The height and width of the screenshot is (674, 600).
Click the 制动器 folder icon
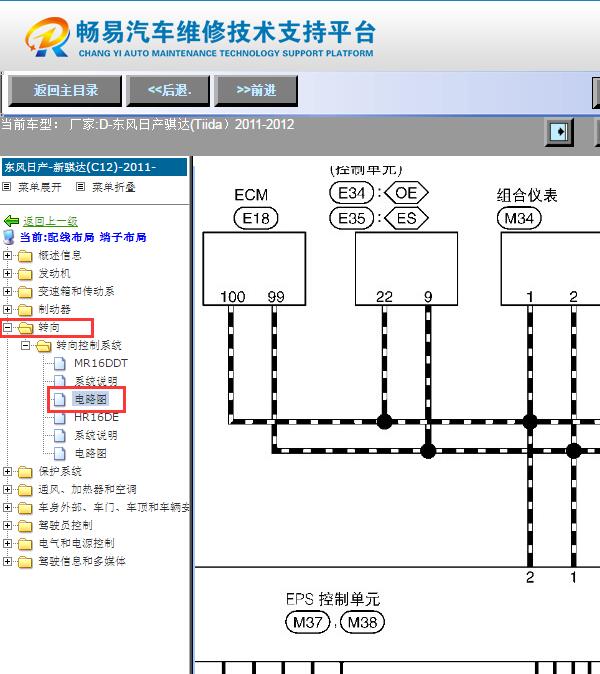click(x=25, y=310)
